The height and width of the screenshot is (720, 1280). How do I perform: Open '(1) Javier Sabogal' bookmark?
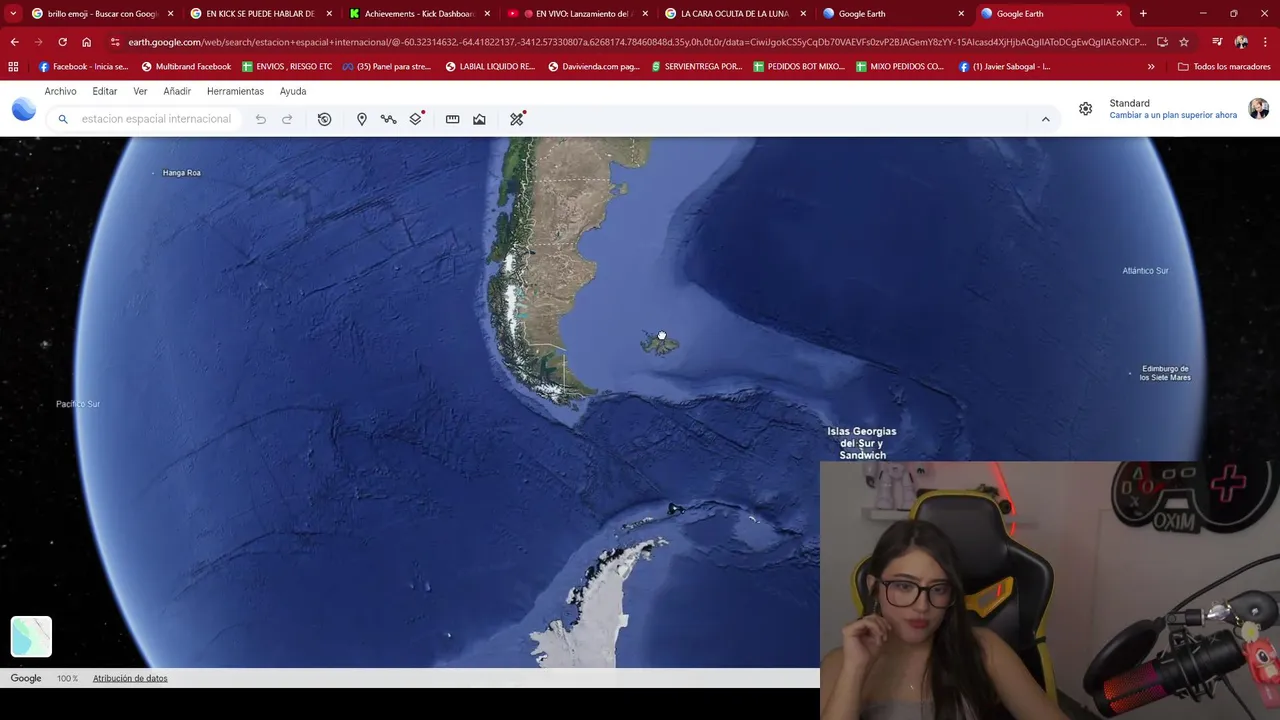click(x=1004, y=66)
